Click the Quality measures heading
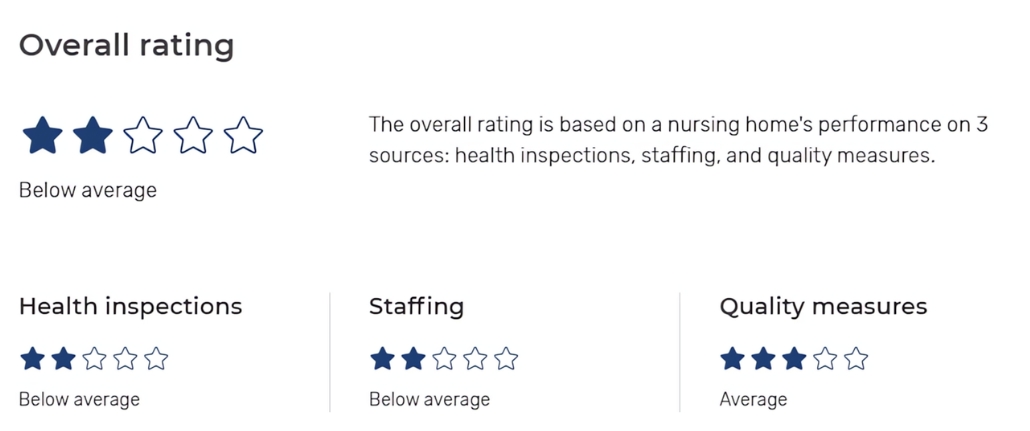This screenshot has height=431, width=1030. pyautogui.click(x=823, y=306)
